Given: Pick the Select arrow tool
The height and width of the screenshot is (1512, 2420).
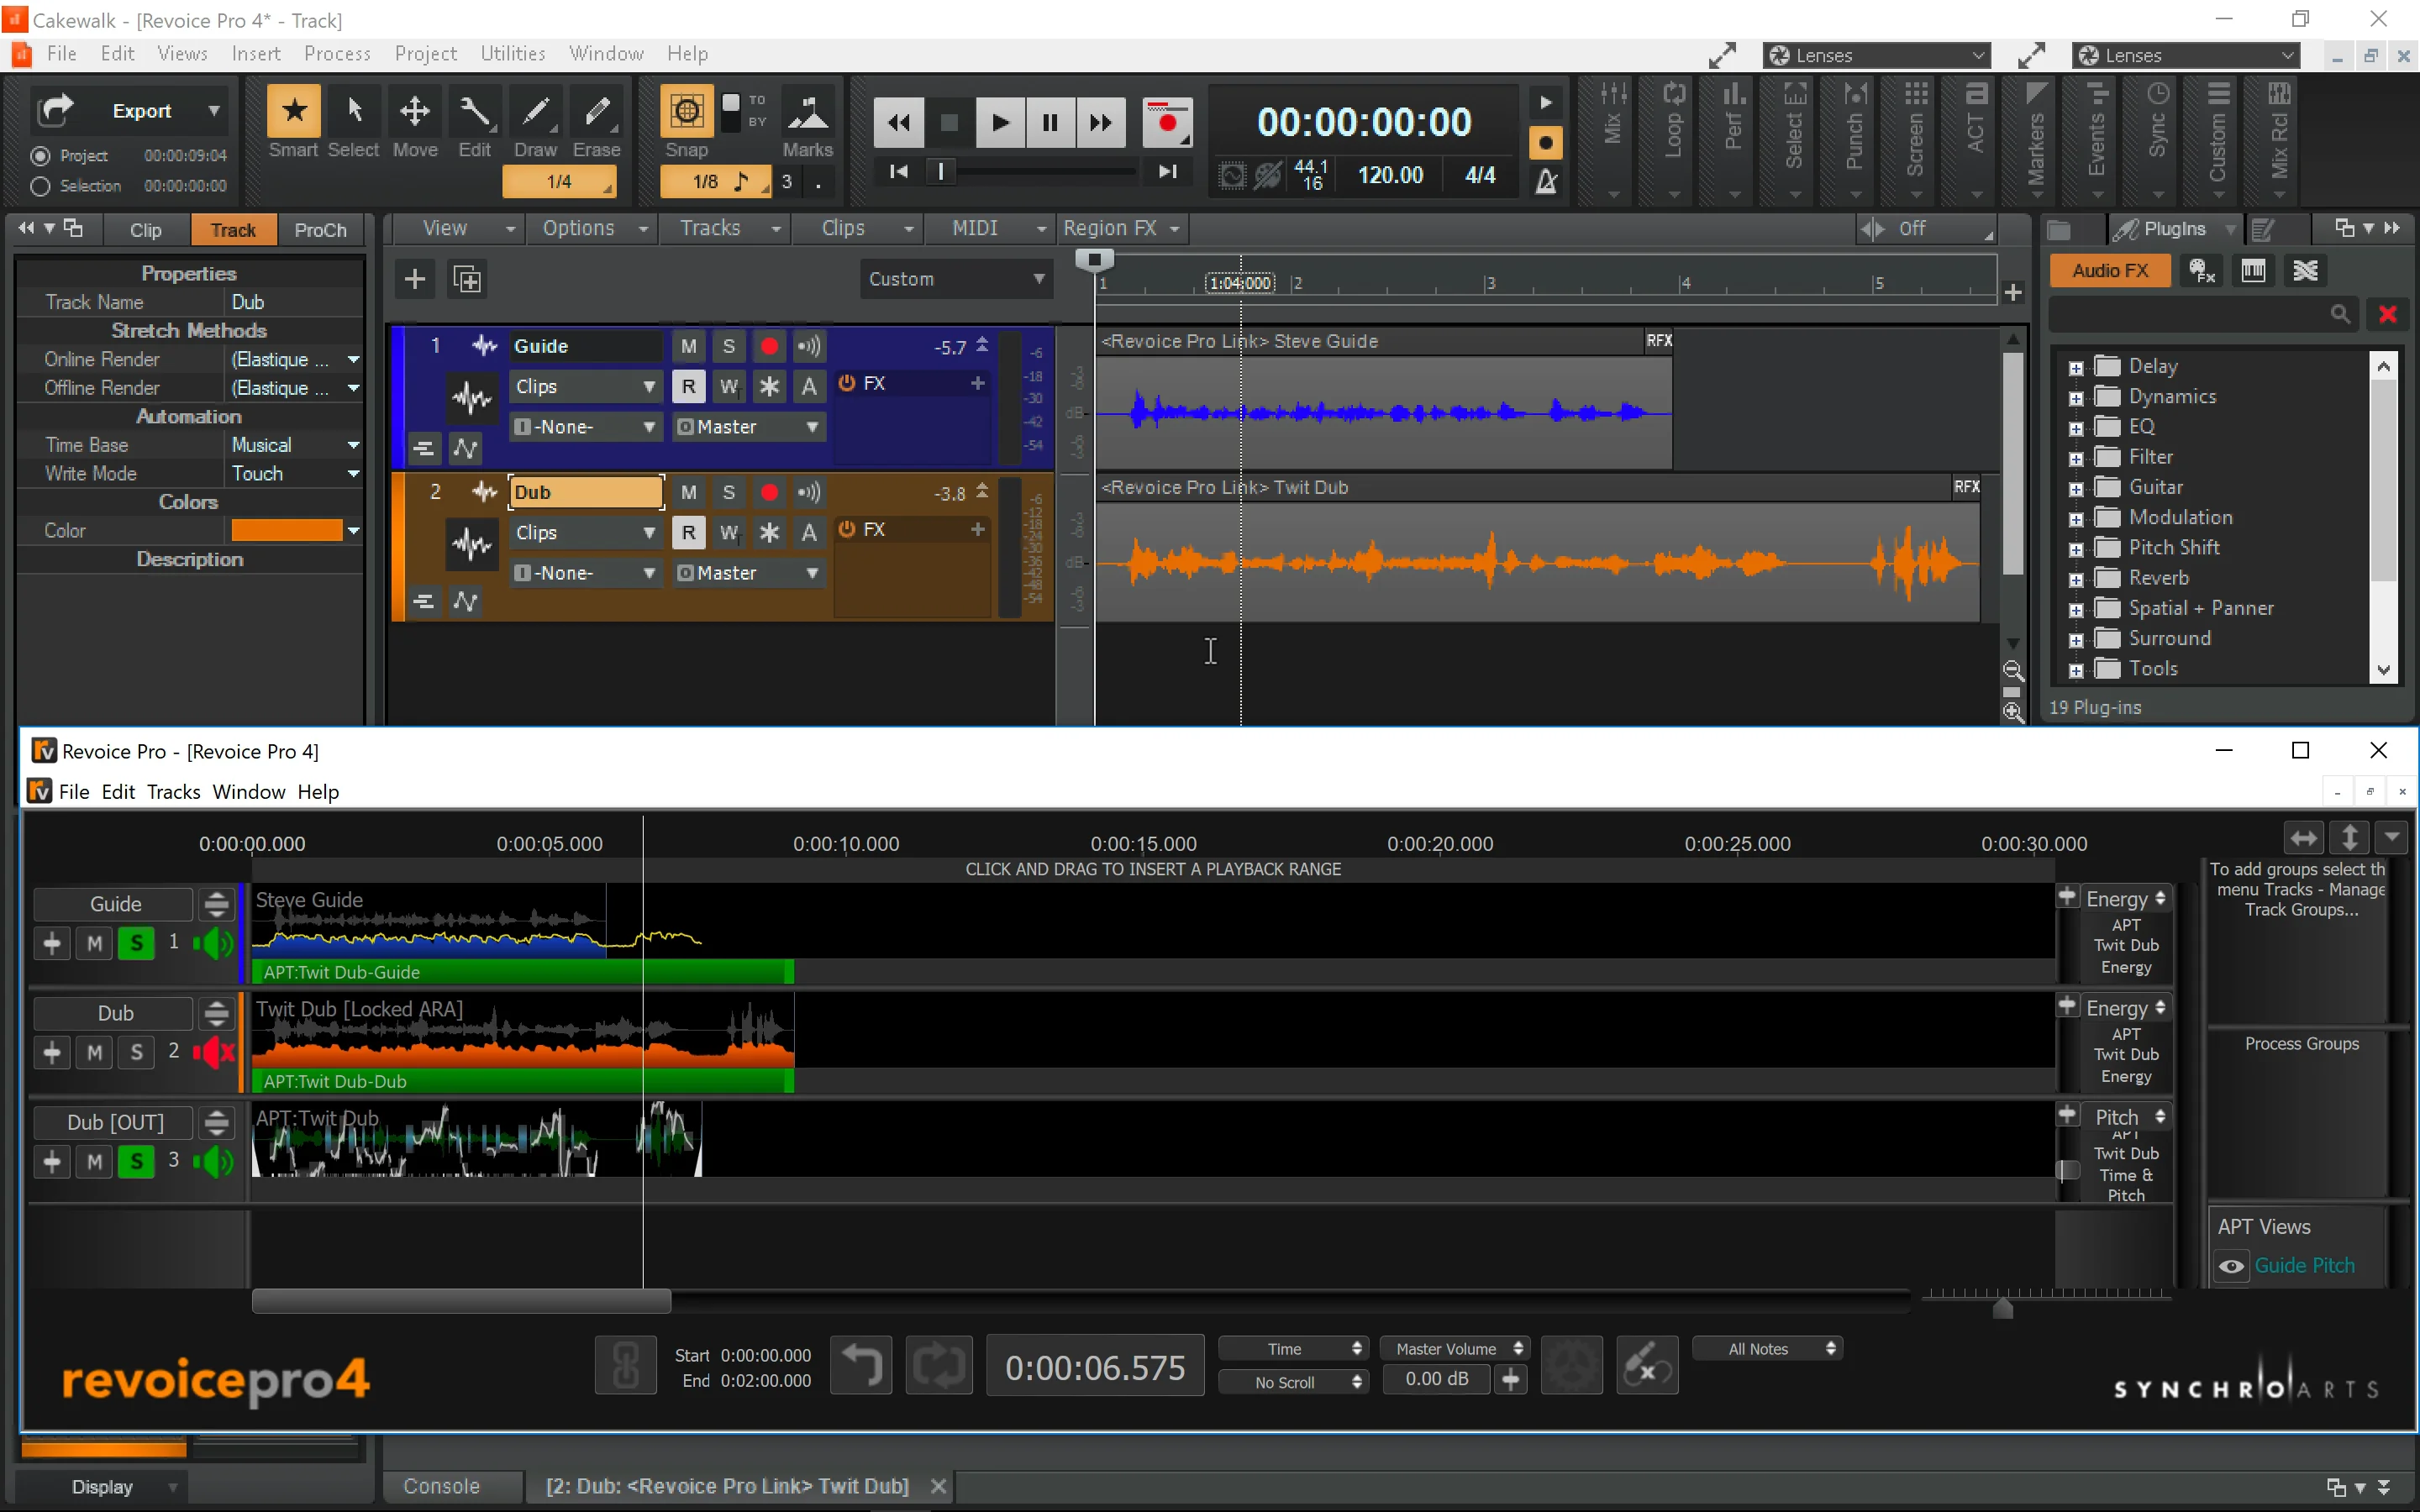Looking at the screenshot, I should tap(354, 112).
